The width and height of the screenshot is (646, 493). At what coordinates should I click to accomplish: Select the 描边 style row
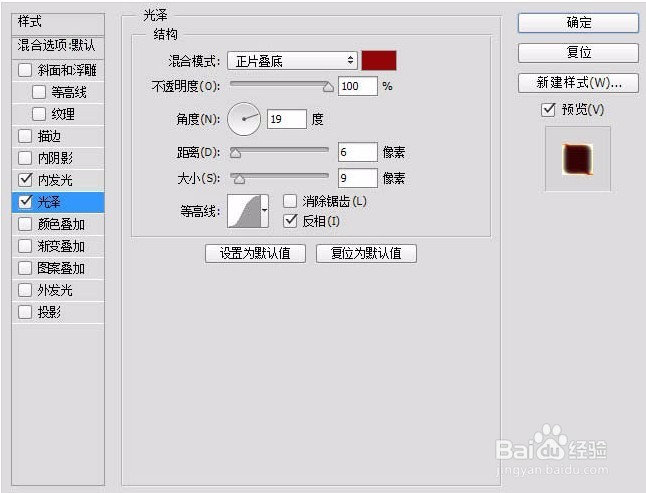click(x=58, y=136)
